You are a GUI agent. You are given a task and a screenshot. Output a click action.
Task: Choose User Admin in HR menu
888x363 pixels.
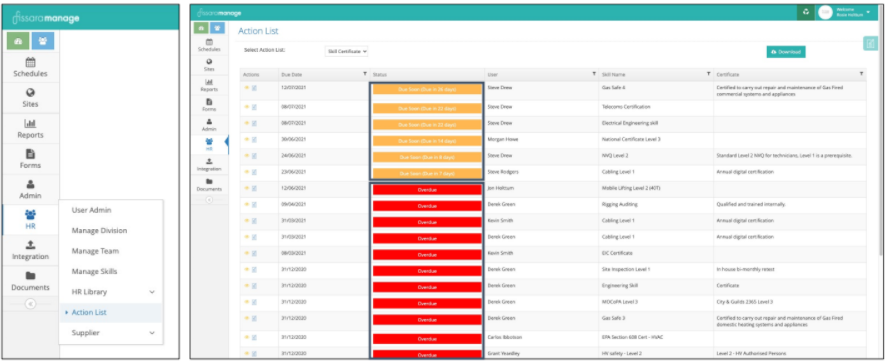pos(91,210)
